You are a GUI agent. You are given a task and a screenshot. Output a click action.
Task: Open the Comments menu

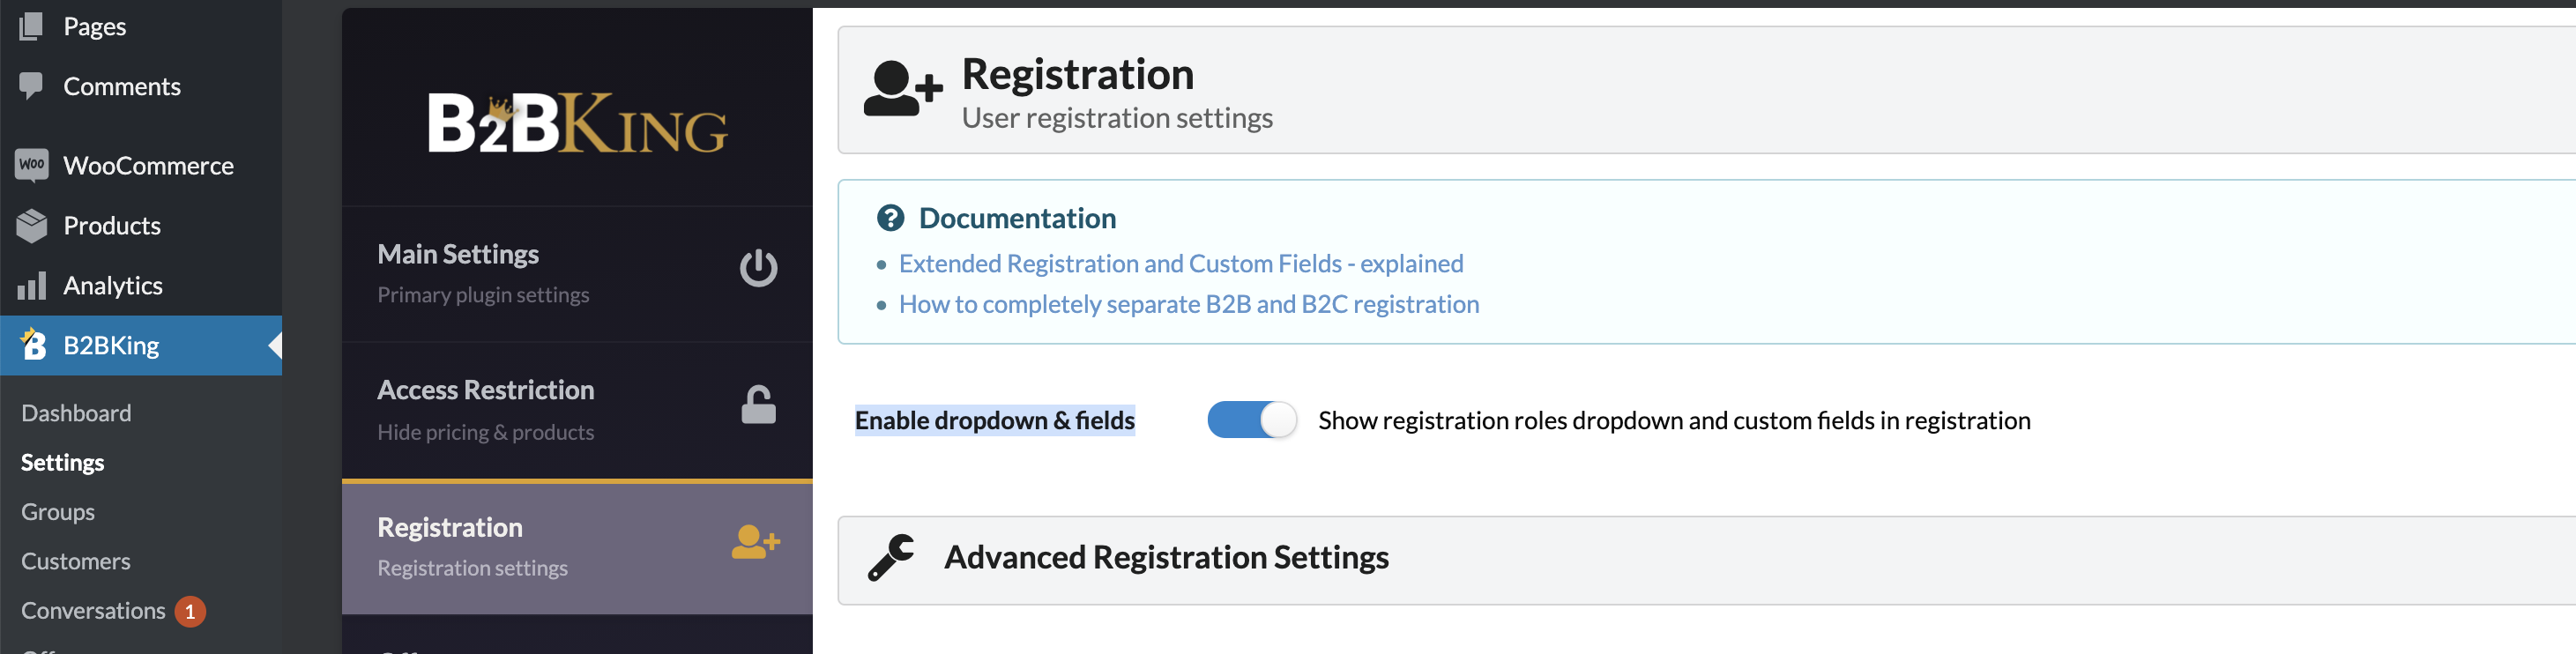coord(141,86)
